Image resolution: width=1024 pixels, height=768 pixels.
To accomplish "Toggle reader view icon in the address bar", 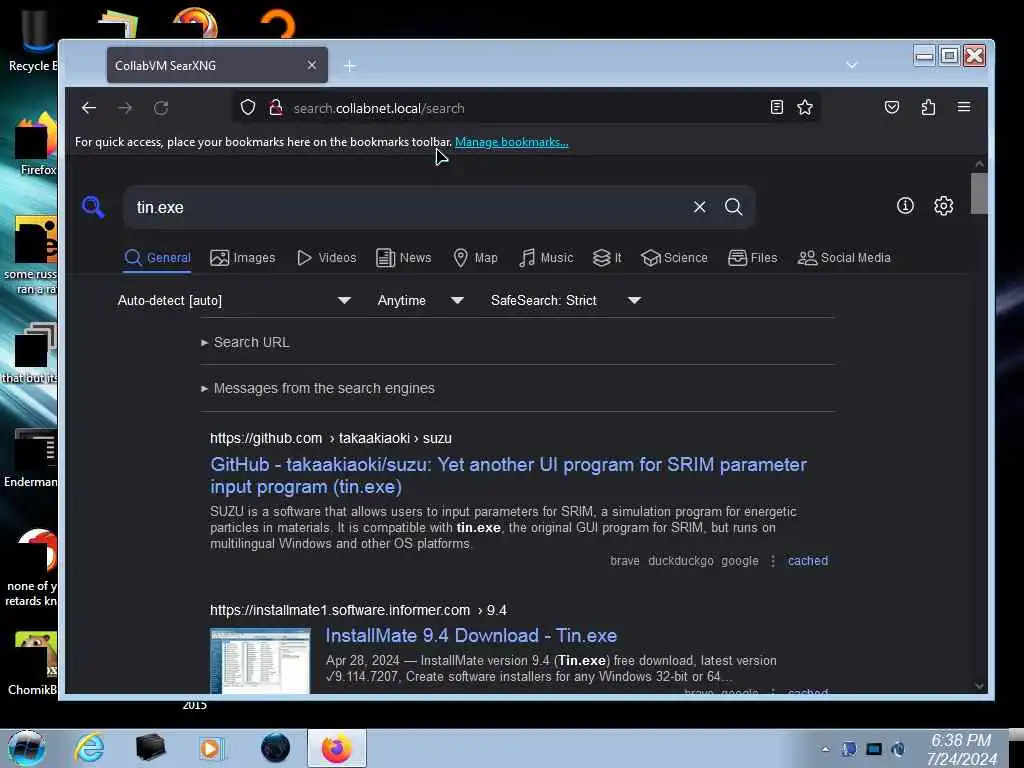I will (x=776, y=107).
